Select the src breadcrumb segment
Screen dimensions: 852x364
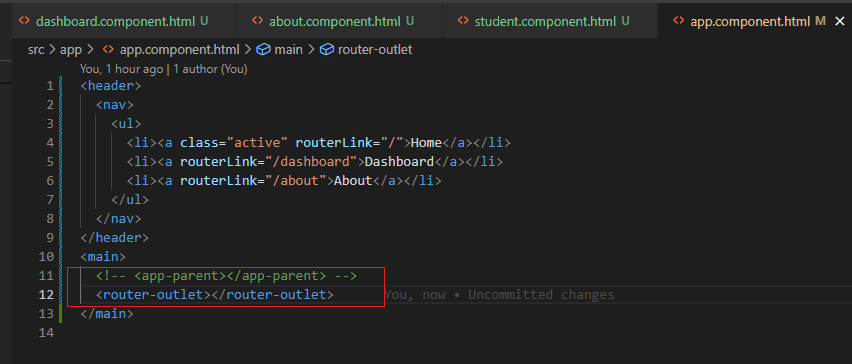click(x=36, y=50)
